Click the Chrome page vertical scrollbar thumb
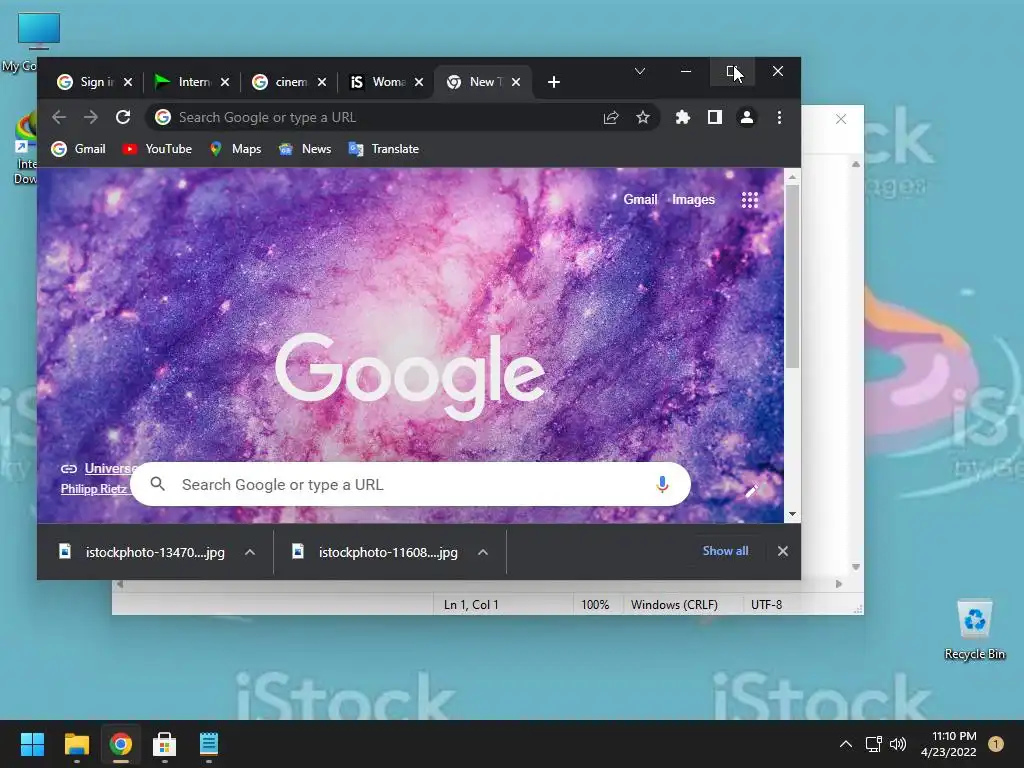1024x768 pixels. pos(792,277)
